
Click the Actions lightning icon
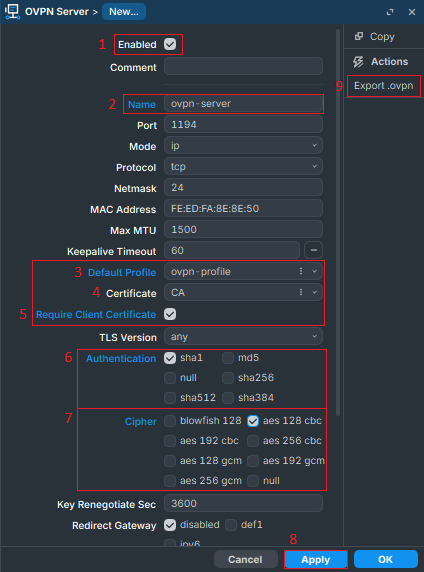[x=358, y=62]
